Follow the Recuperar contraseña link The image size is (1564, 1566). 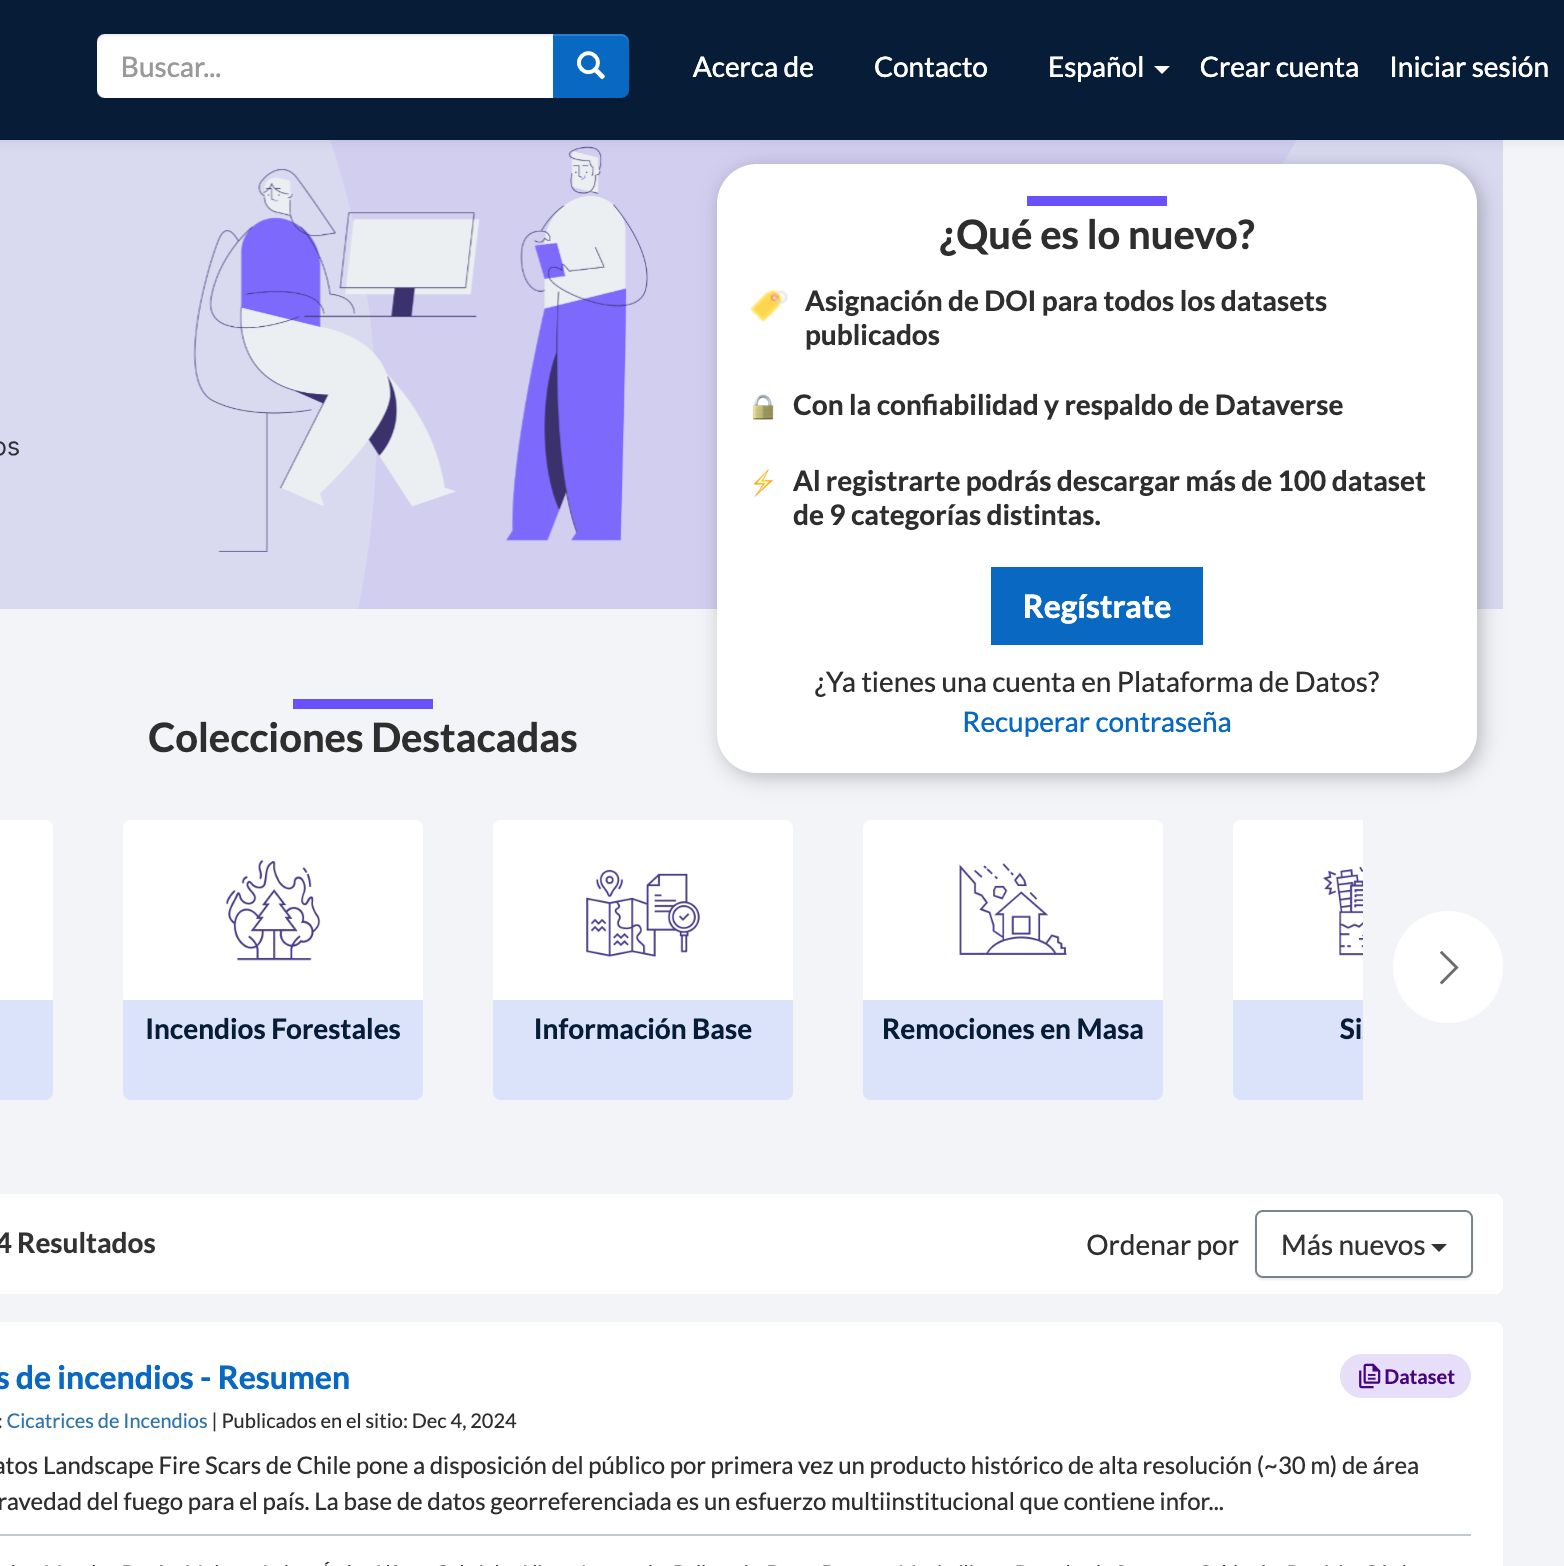[x=1097, y=722]
